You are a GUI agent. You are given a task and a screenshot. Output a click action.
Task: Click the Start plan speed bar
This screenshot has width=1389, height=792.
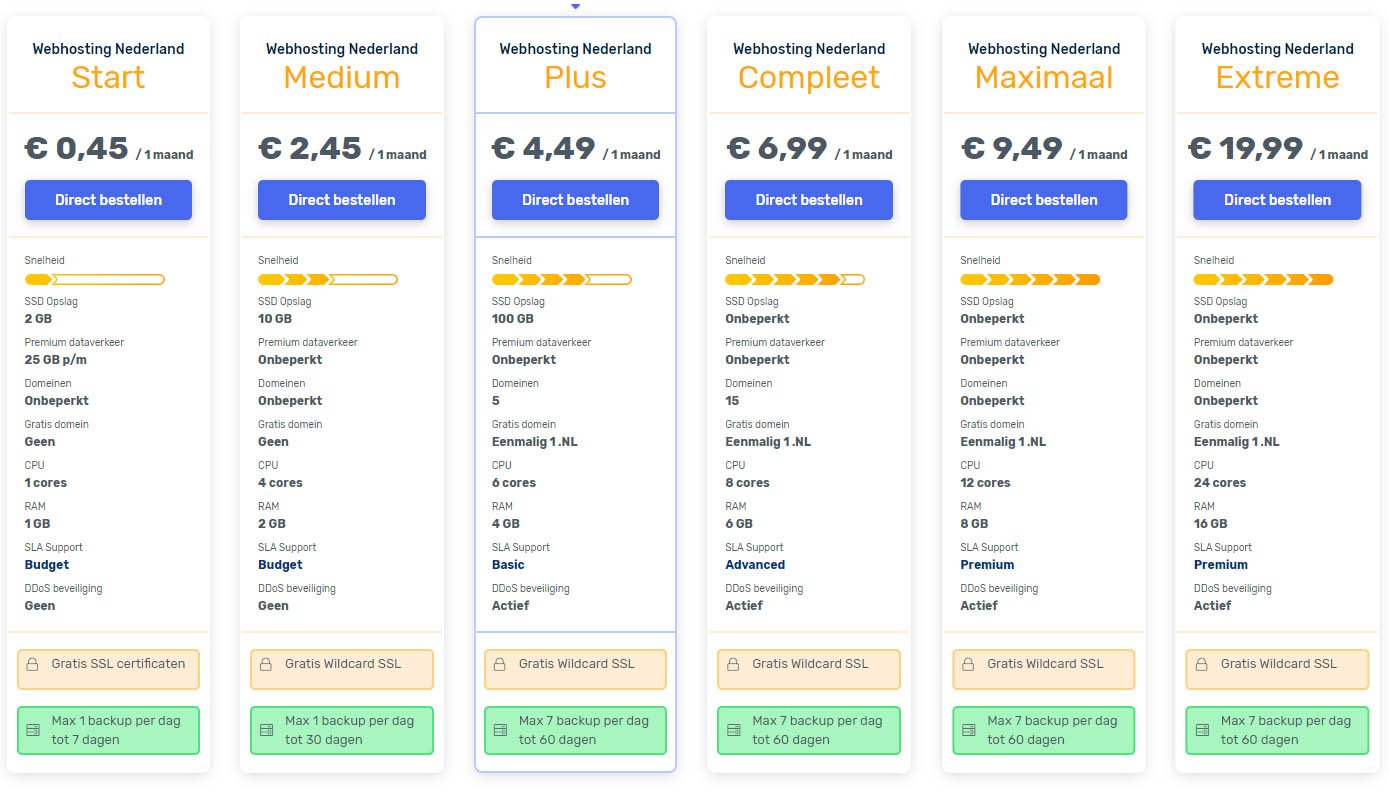94,280
